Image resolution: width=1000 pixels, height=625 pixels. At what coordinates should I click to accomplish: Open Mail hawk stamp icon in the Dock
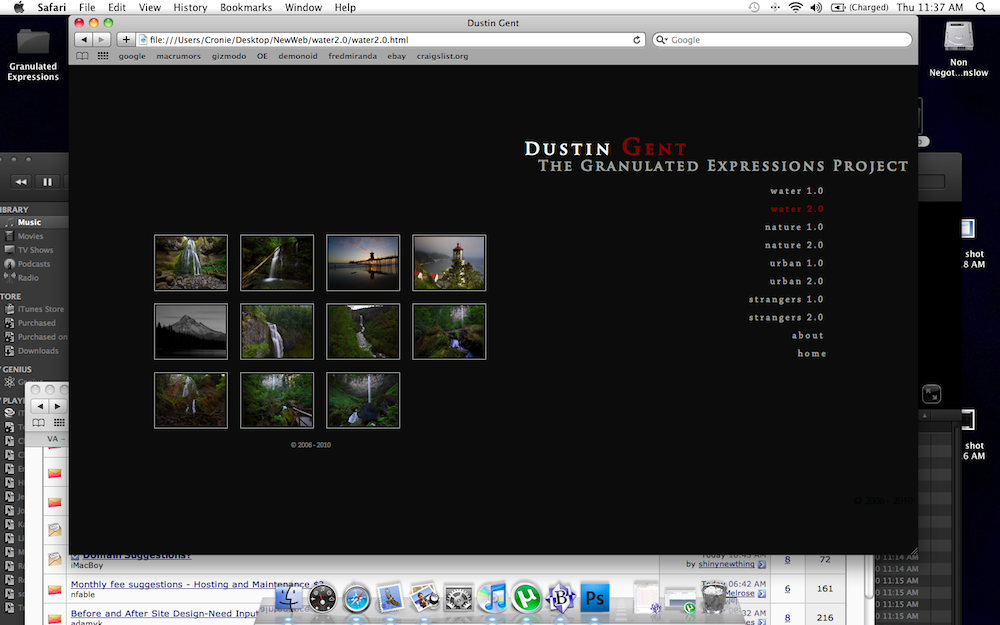coord(390,598)
